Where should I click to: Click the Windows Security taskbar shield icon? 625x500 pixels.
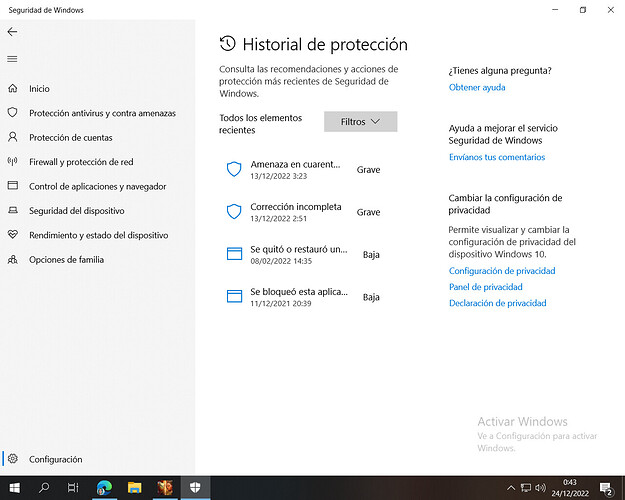coord(195,487)
